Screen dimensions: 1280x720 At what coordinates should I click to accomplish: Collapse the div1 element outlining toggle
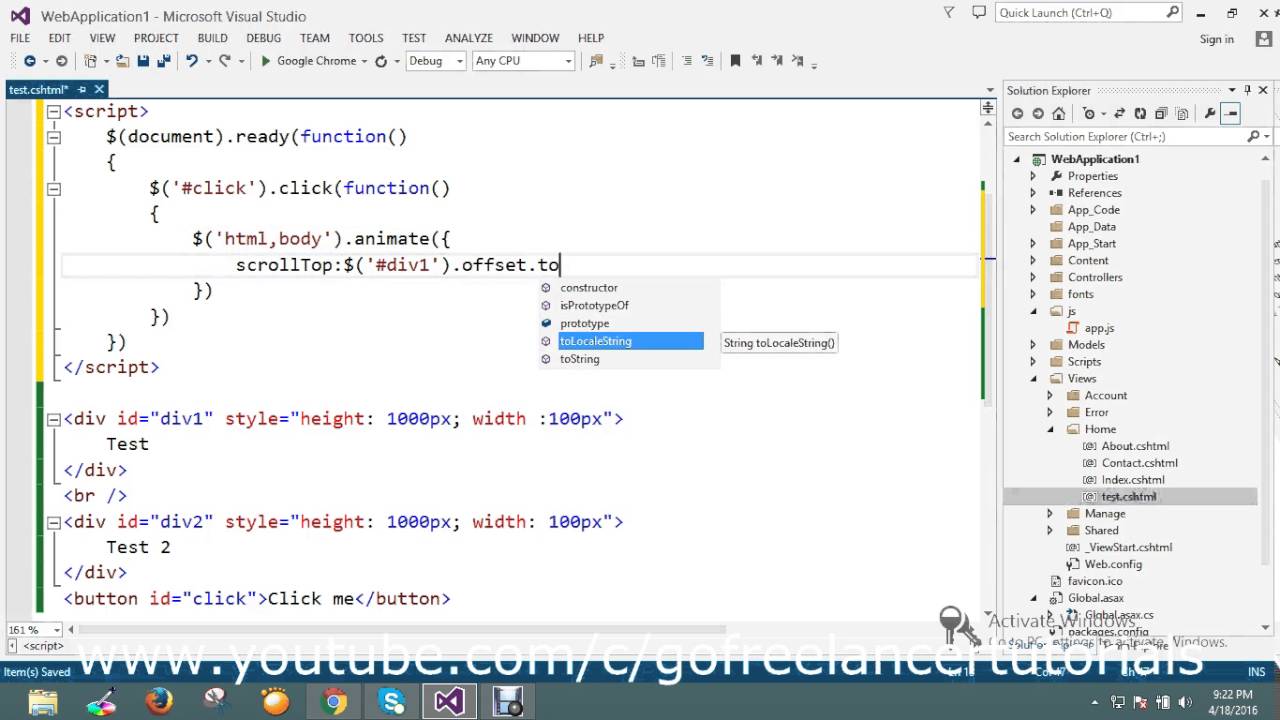54,419
